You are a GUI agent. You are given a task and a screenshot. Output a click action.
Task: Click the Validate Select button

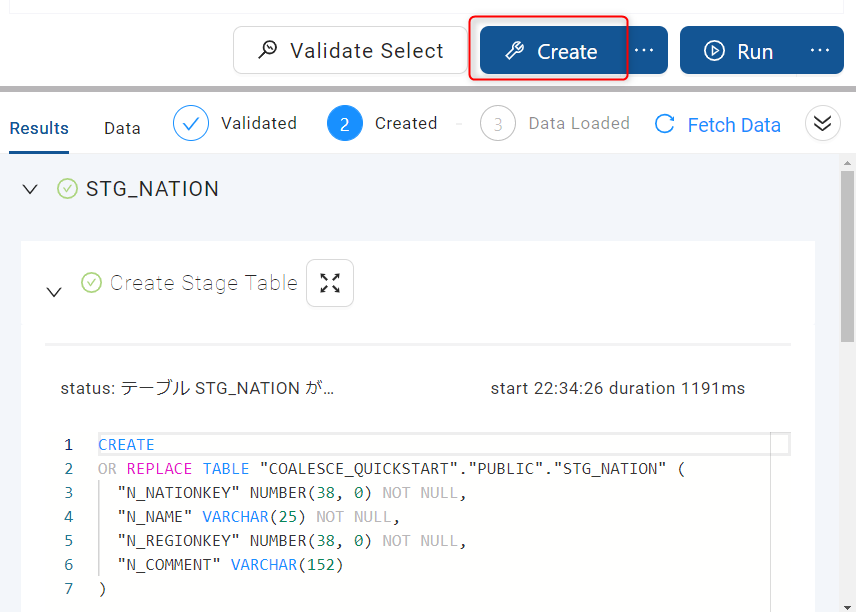pyautogui.click(x=349, y=50)
